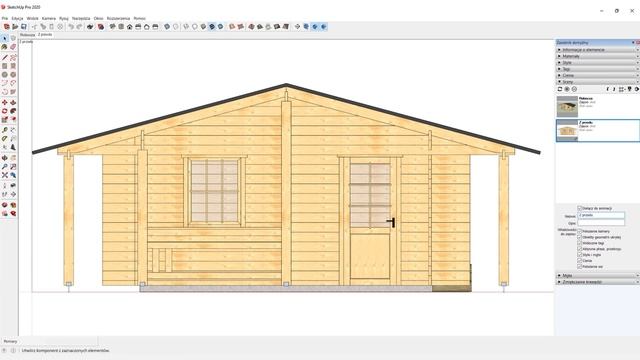Select the Rectangle tool
This screenshot has height=360, width=640.
(4, 66)
